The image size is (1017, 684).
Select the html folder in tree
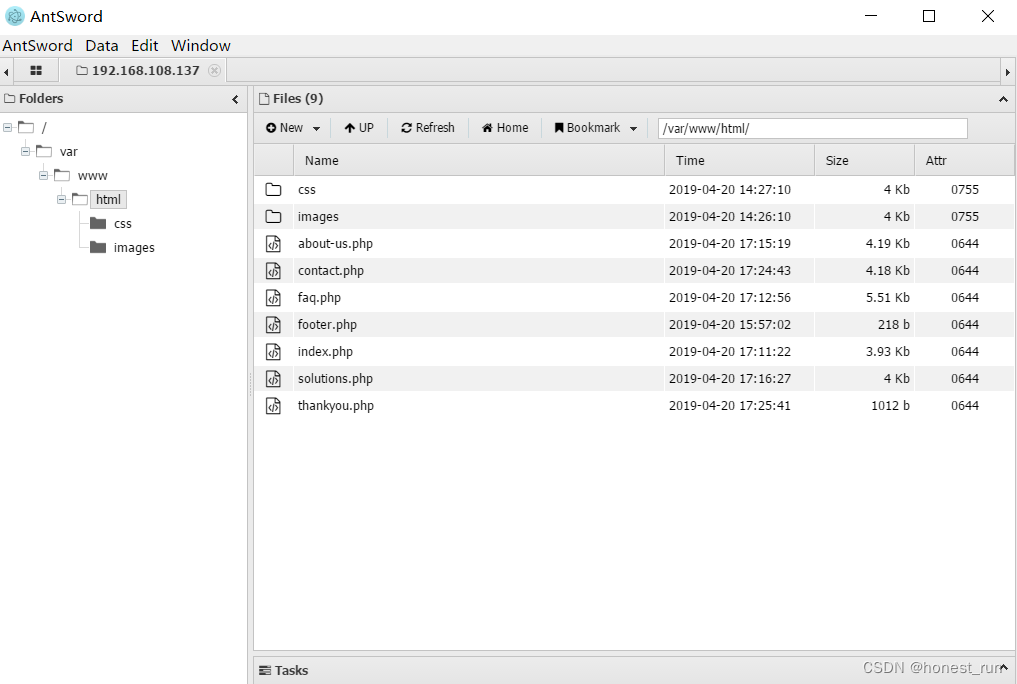tap(108, 200)
